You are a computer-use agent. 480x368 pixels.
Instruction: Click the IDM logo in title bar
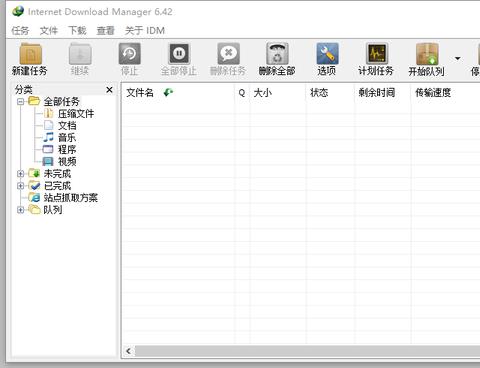point(18,11)
